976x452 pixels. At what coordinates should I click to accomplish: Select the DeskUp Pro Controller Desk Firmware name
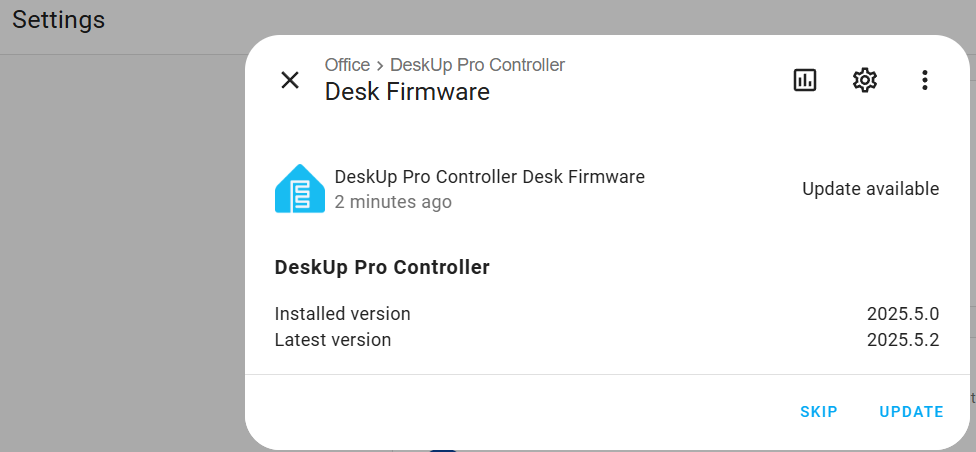[489, 177]
